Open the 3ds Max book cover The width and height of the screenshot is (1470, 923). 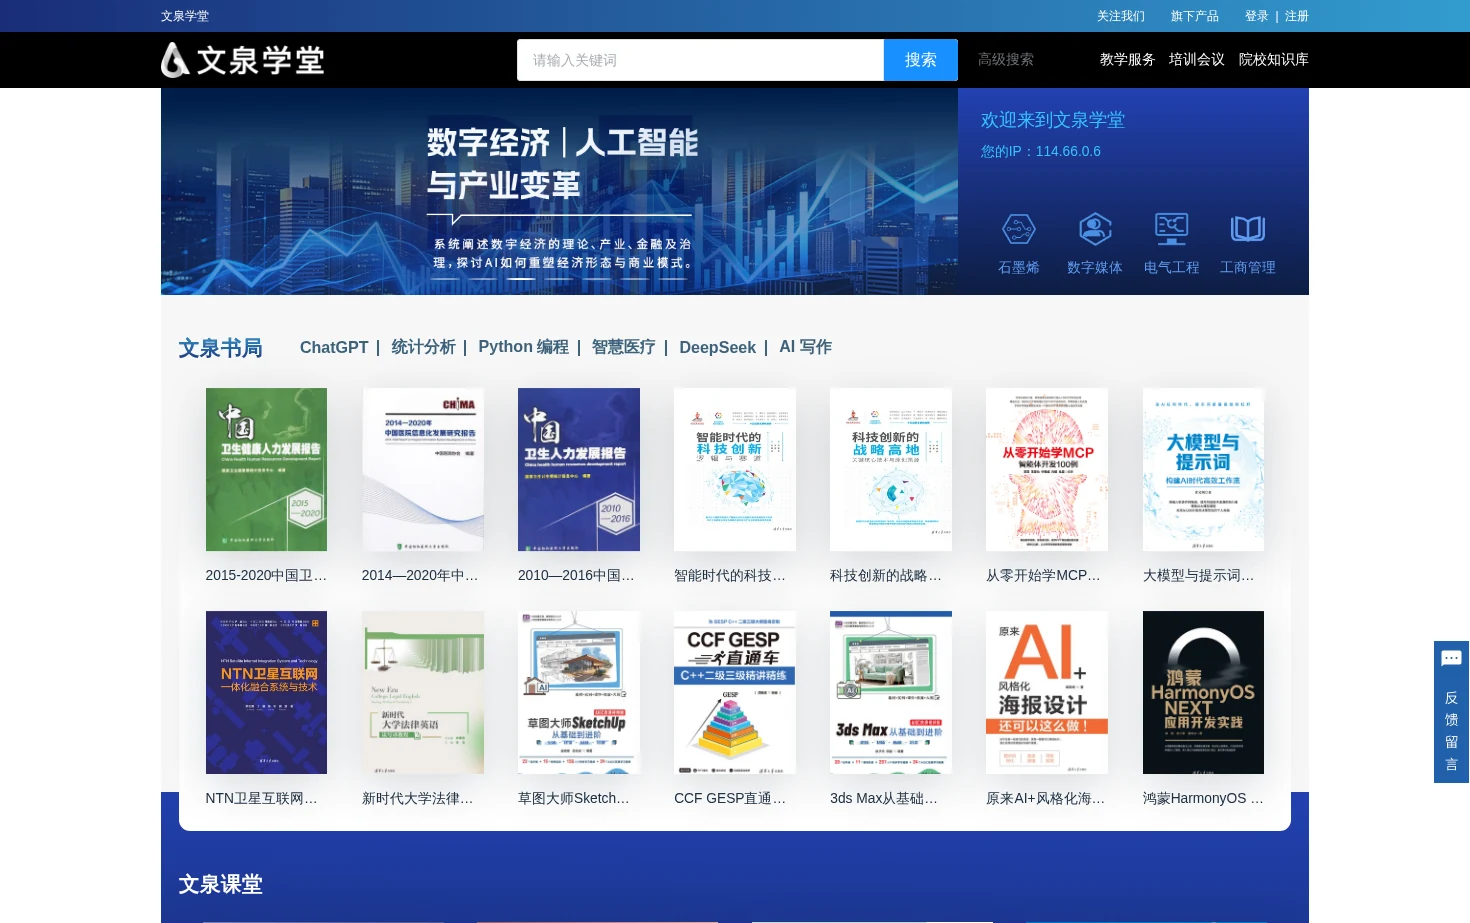coord(891,692)
